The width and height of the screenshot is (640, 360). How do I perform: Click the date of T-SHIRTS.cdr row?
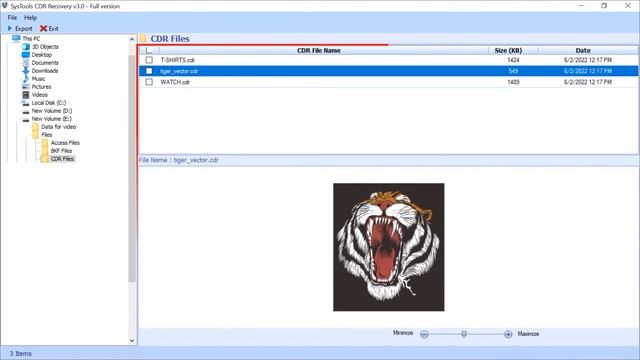588,60
